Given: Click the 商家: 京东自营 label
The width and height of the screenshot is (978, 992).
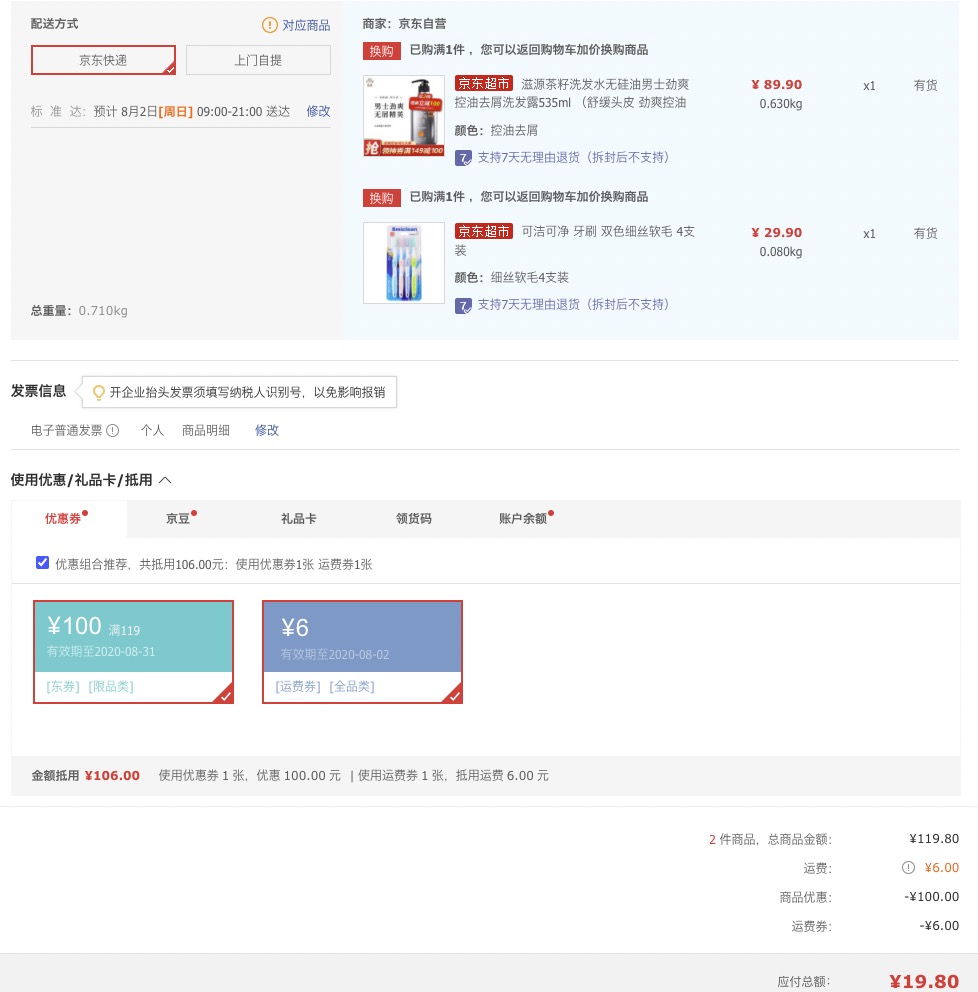Looking at the screenshot, I should click(x=404, y=24).
